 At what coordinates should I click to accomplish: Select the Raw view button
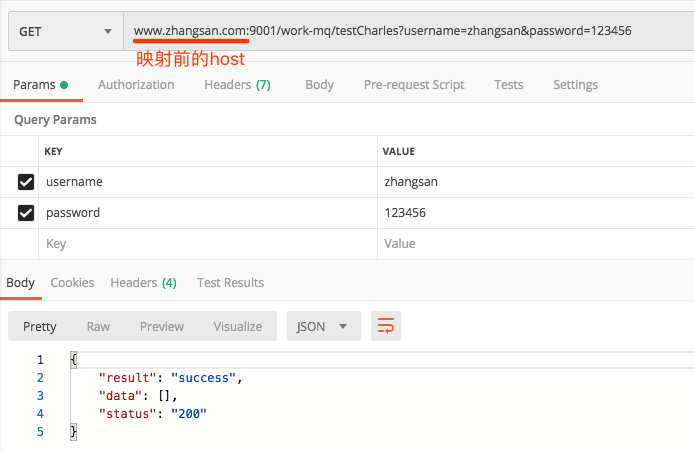coord(98,326)
